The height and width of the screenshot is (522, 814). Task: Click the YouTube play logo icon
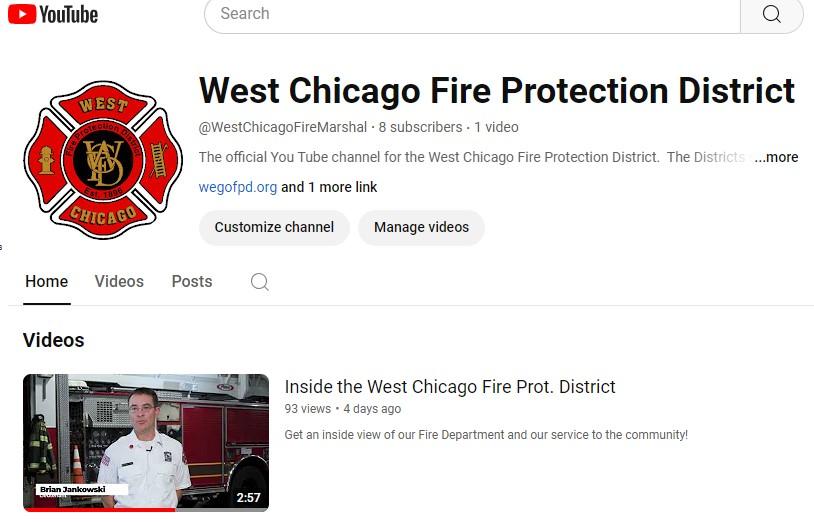pos(22,14)
